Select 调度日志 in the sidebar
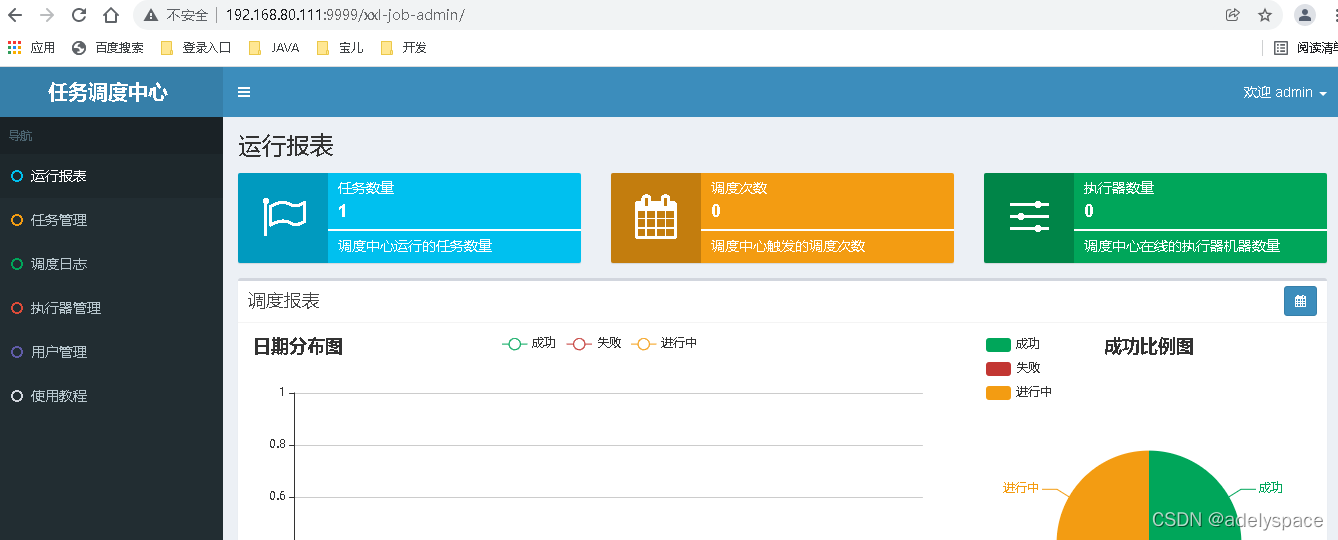Viewport: 1338px width, 540px height. pyautogui.click(x=111, y=264)
